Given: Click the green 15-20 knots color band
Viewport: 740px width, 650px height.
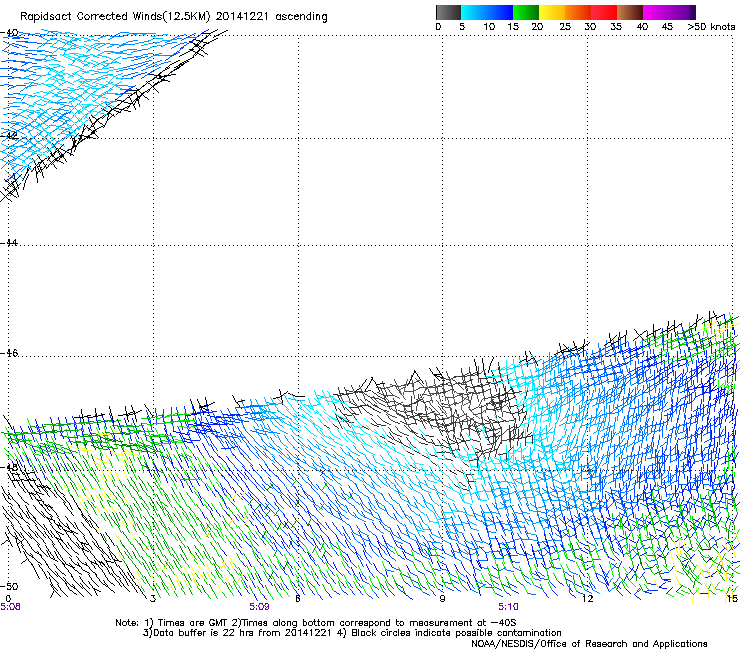Looking at the screenshot, I should 526,12.
